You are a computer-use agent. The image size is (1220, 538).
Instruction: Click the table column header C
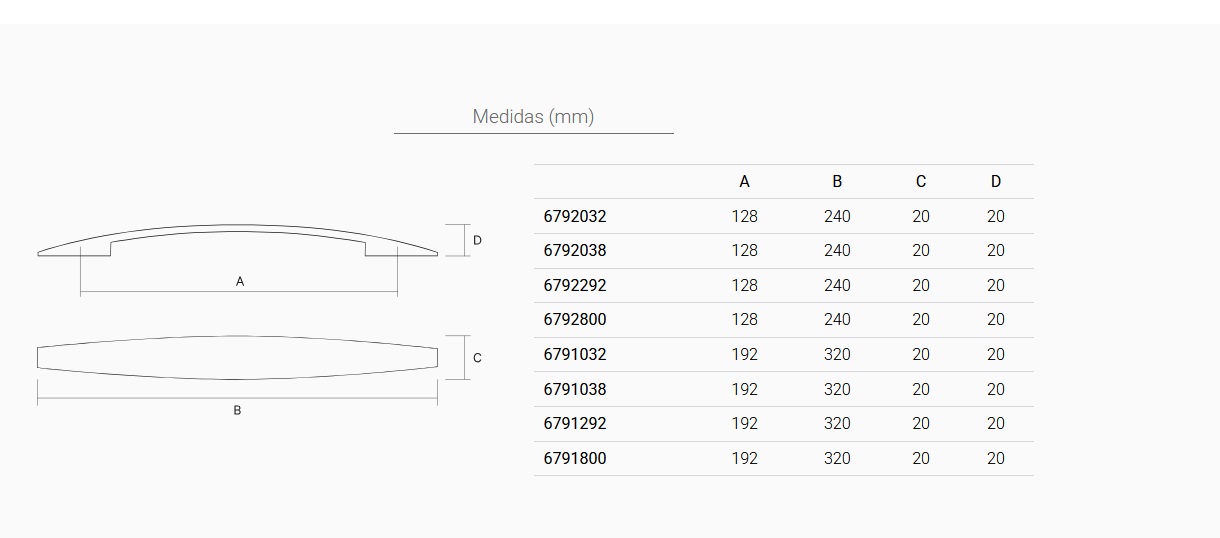[921, 182]
